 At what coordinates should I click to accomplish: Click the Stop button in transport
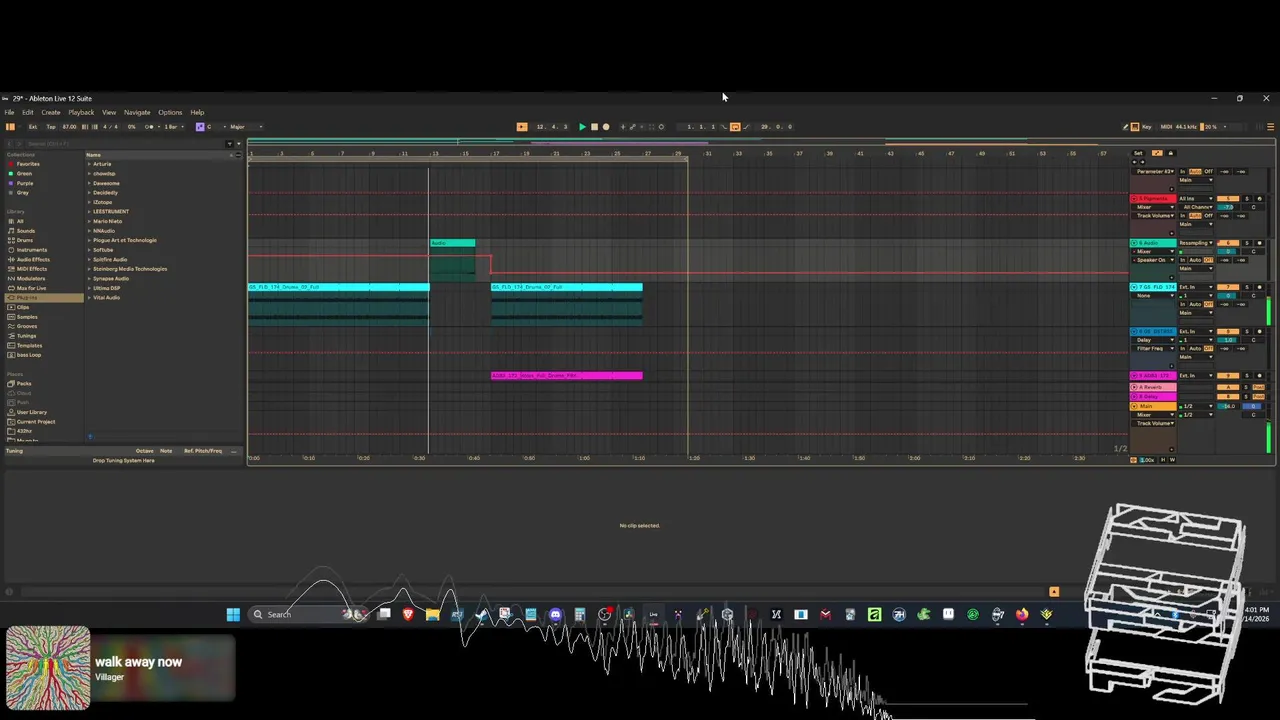594,127
